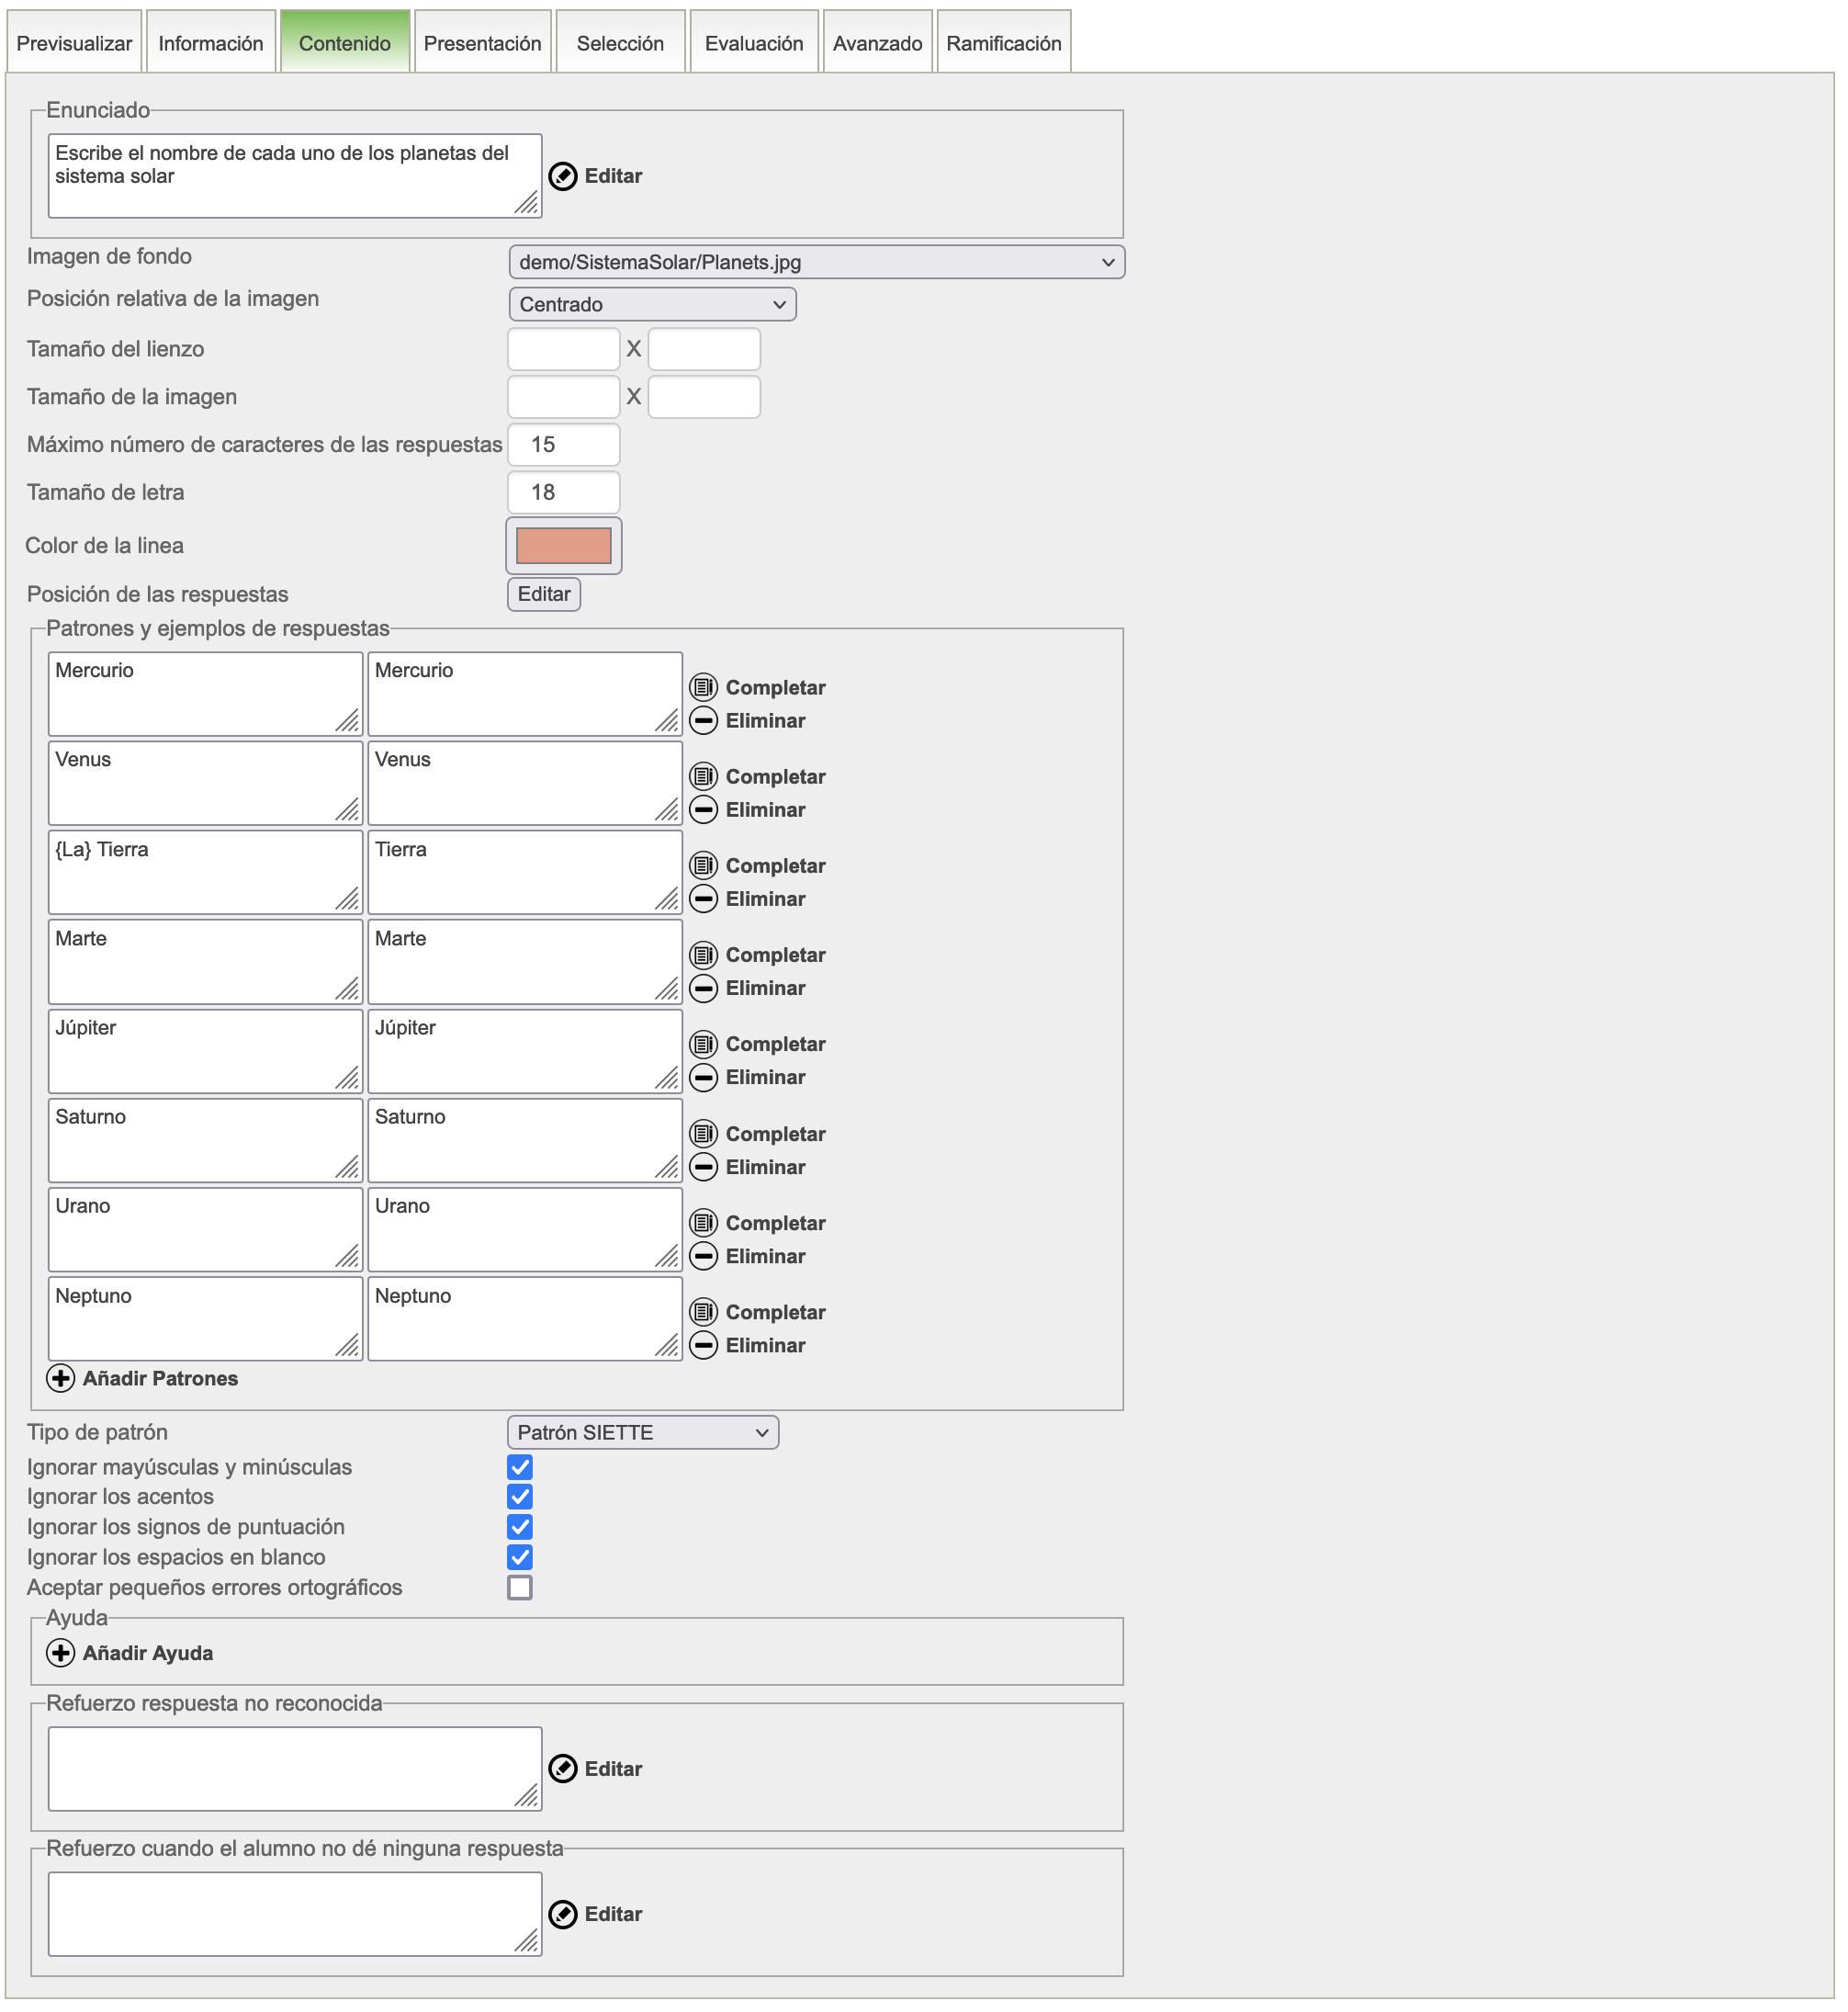Edit the 'Refuerzo respuesta no reconocida' text via pencil icon
The width and height of the screenshot is (1848, 2012).
pyautogui.click(x=563, y=1768)
